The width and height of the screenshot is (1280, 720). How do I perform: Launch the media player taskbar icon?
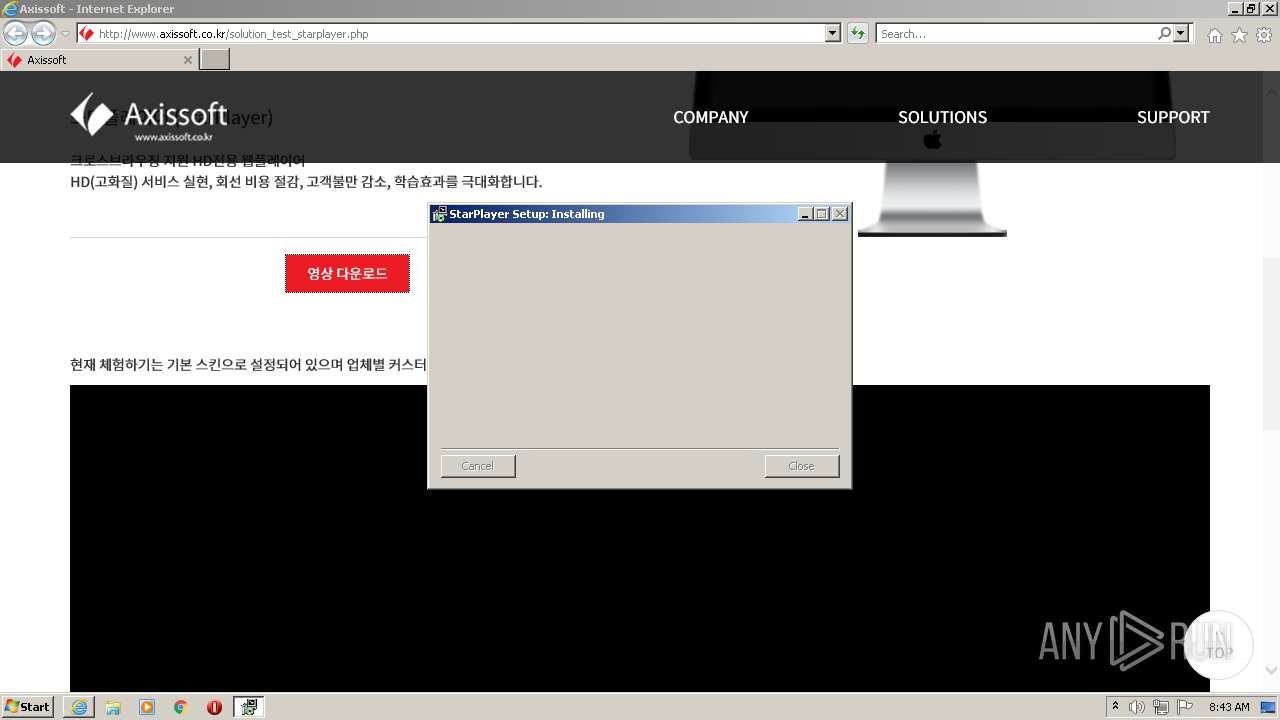[147, 707]
